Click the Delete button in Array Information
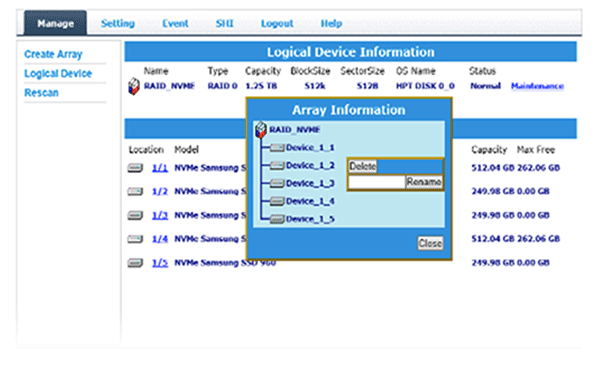Screen dimensions: 600x384 click(x=362, y=166)
